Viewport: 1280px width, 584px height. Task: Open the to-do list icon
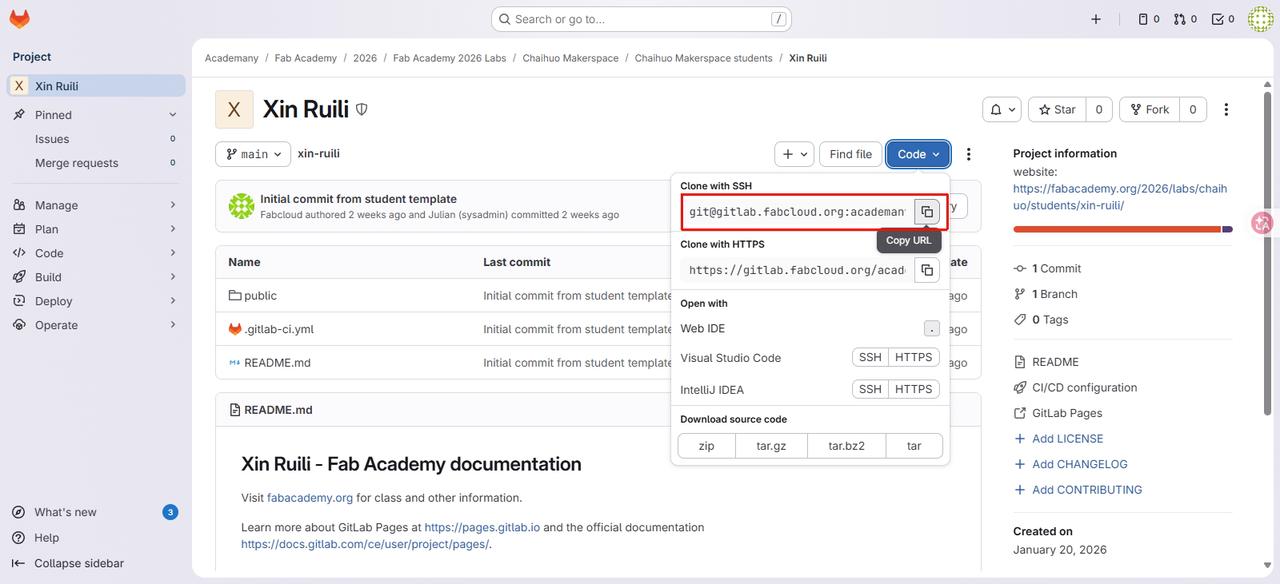(x=1223, y=19)
